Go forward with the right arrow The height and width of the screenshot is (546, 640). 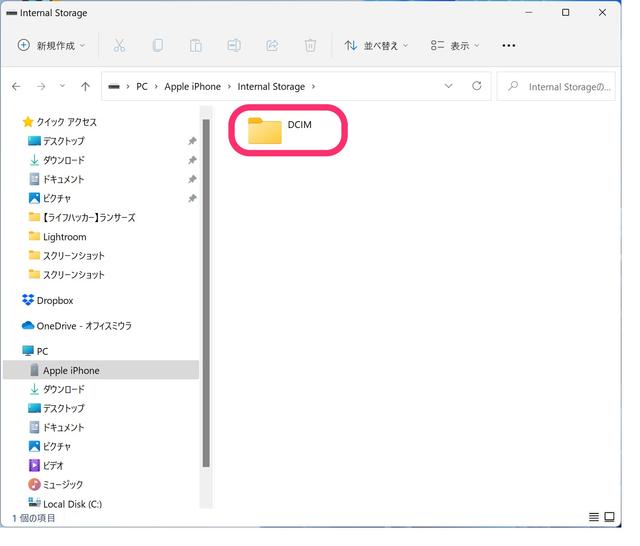coord(41,87)
